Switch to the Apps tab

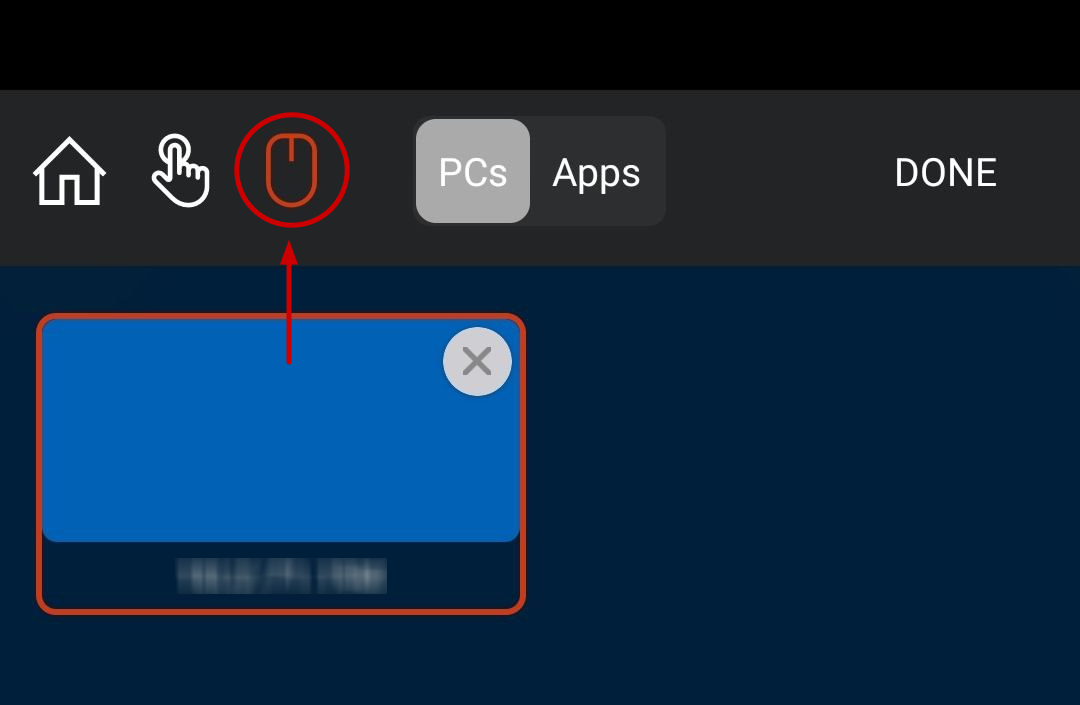(596, 172)
